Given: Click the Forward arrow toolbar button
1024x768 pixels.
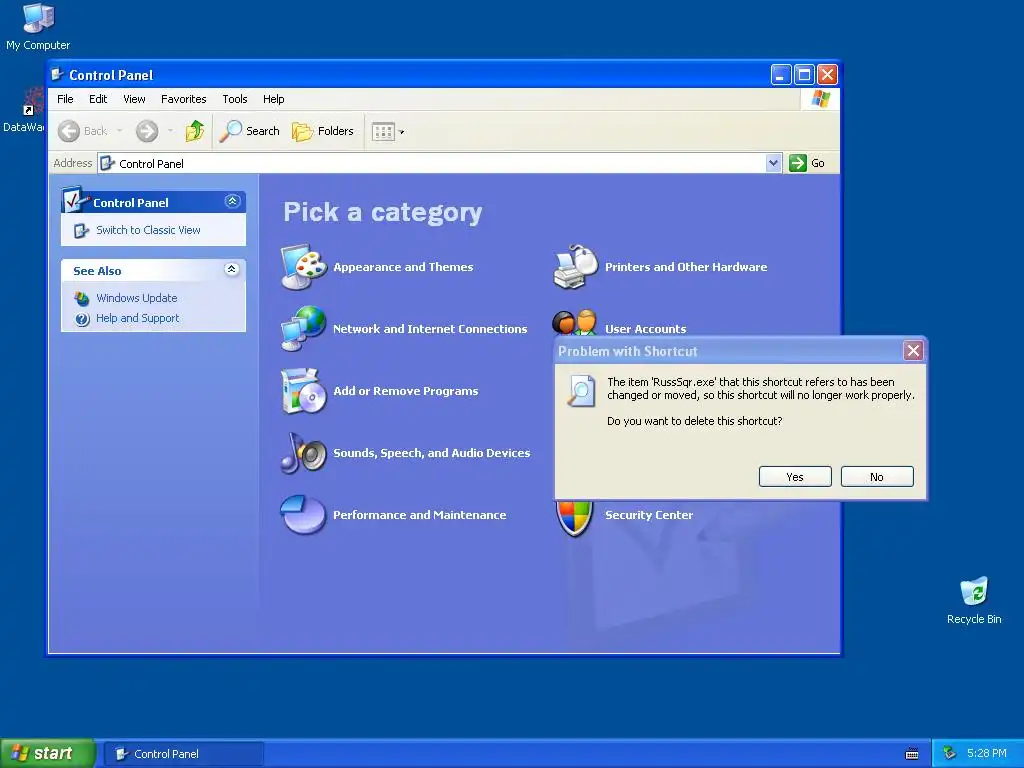Looking at the screenshot, I should pyautogui.click(x=147, y=131).
